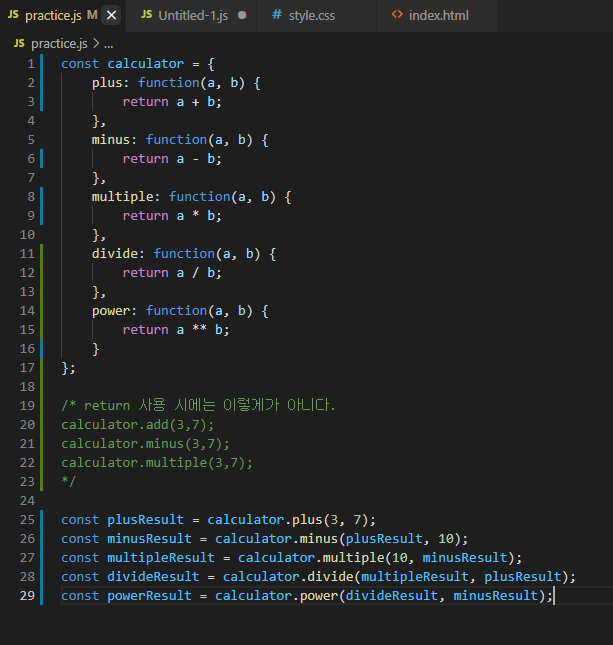Image resolution: width=613 pixels, height=645 pixels.
Task: Click multipleResult declaration on line 27
Action: 160,558
